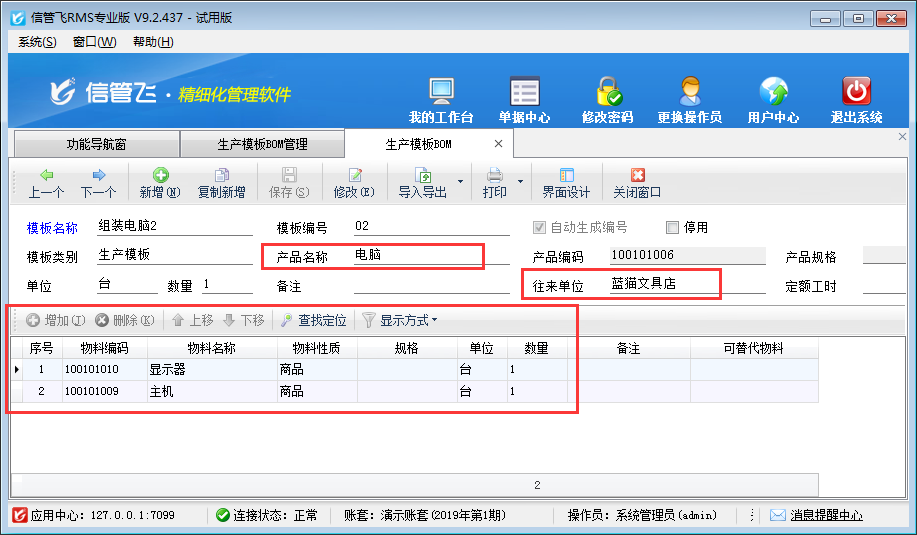917x535 pixels.
Task: Open the 系统(S) menu
Action: (x=37, y=41)
